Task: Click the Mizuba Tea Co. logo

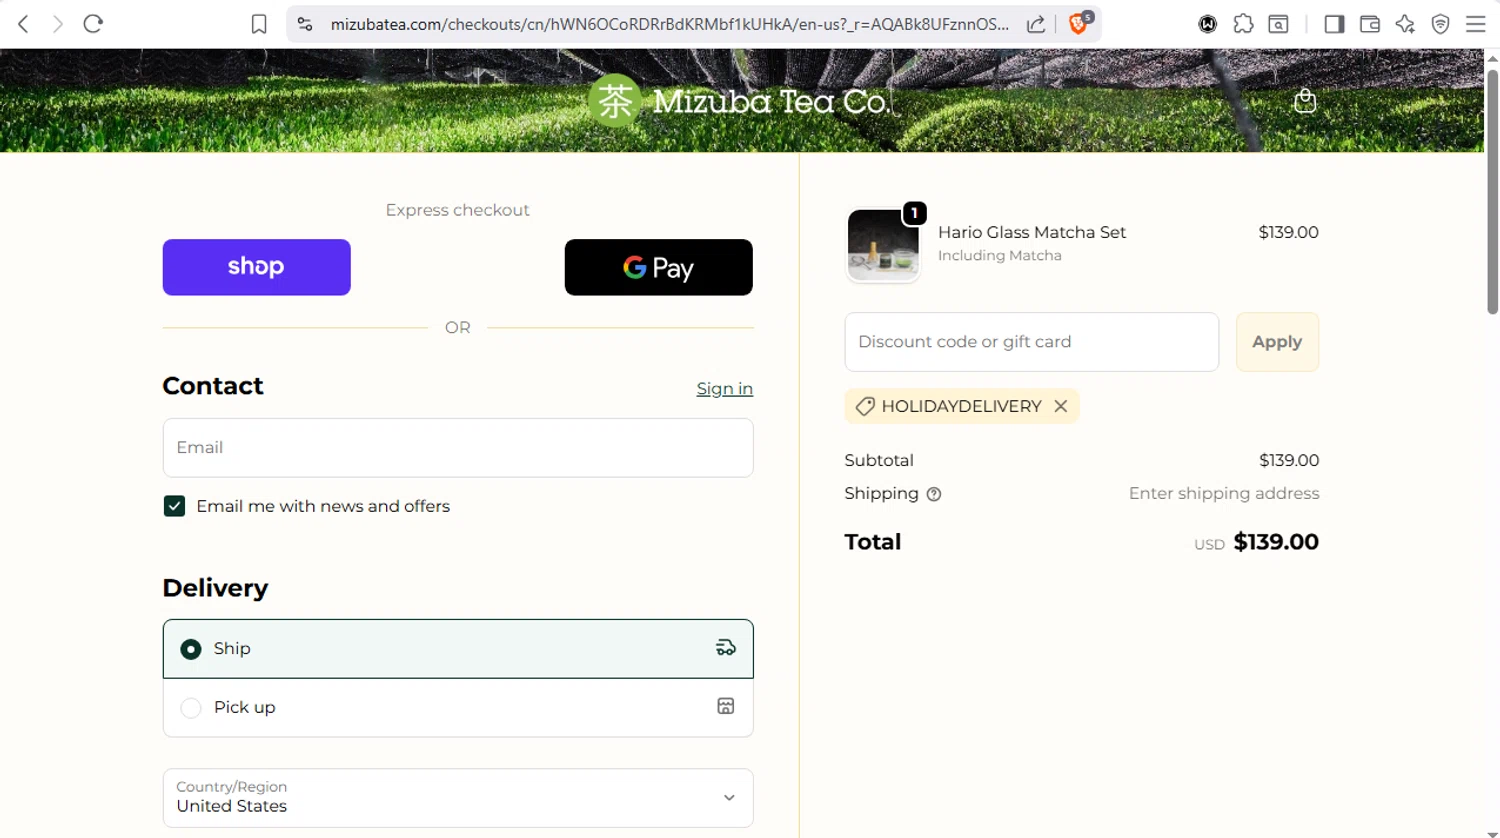Action: [738, 100]
